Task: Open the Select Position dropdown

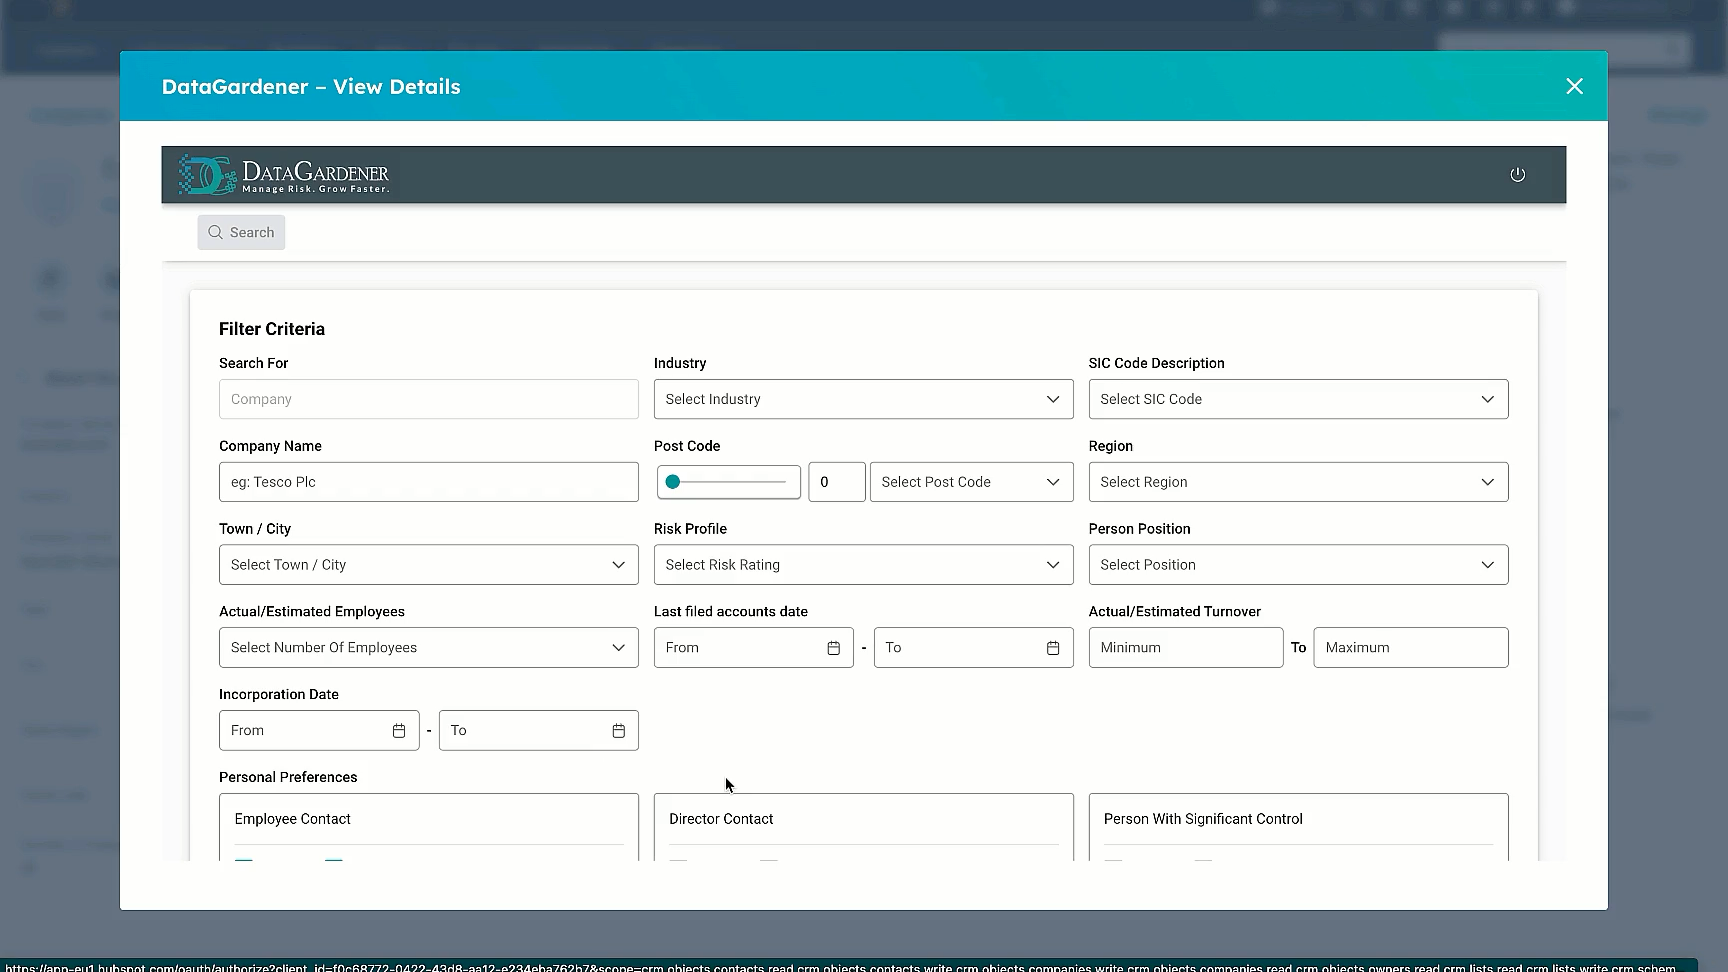Action: coord(1297,565)
